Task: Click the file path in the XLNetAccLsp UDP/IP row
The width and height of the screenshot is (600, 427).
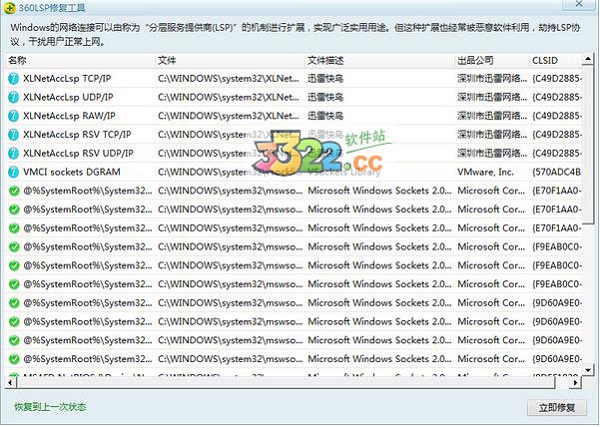Action: [228, 98]
